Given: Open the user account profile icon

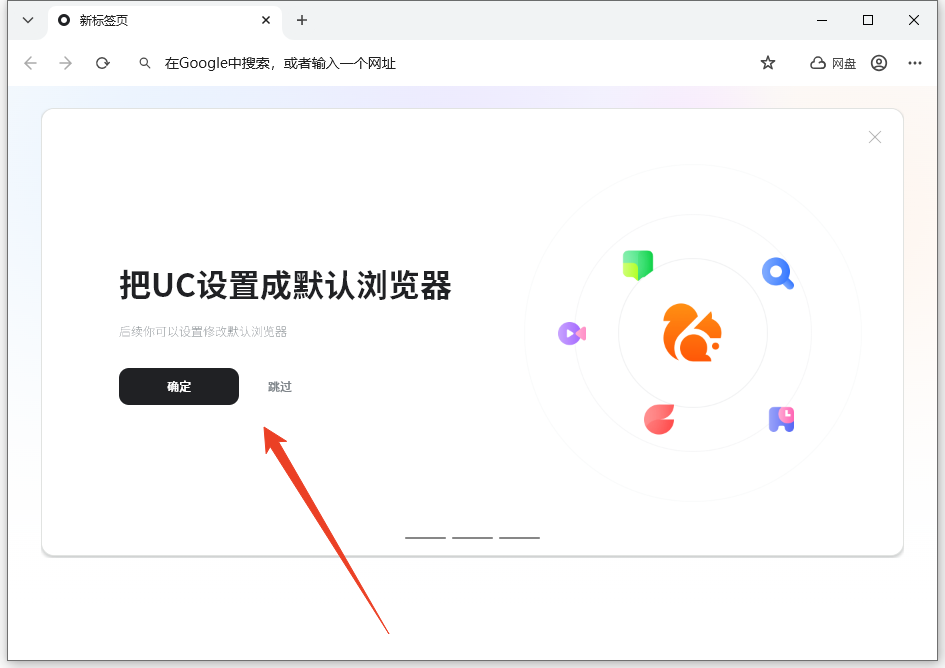Looking at the screenshot, I should (878, 62).
